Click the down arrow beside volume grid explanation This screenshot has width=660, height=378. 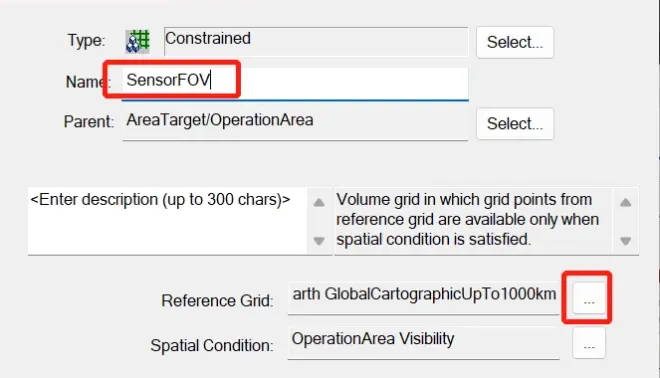(625, 241)
